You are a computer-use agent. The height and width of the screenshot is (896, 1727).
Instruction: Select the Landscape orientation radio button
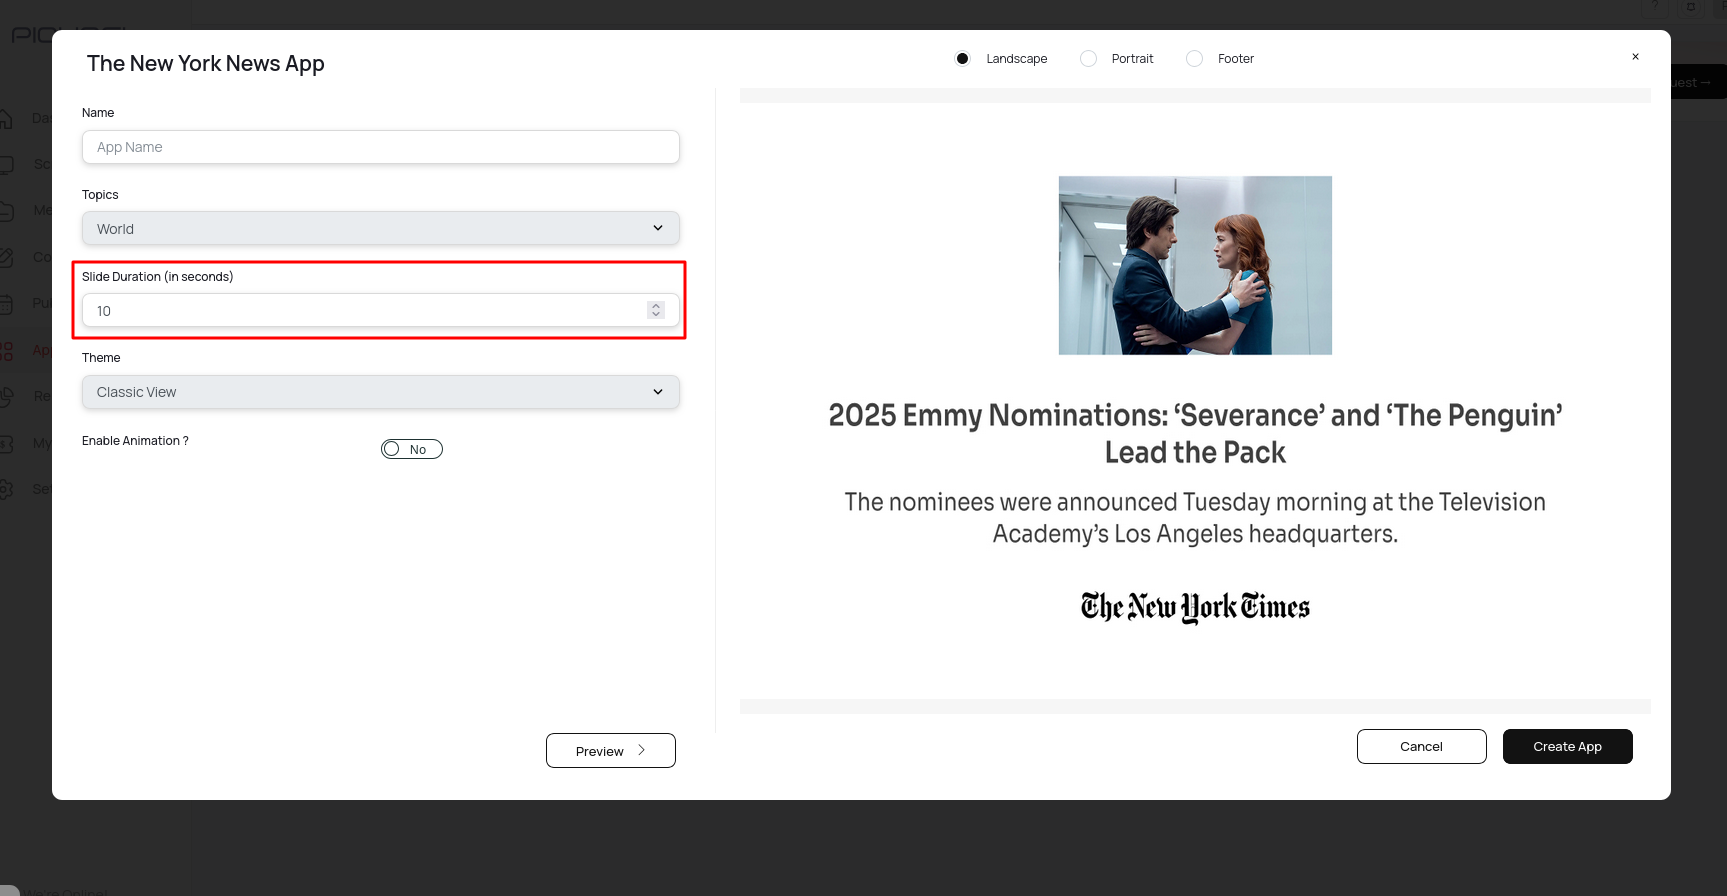coord(962,59)
